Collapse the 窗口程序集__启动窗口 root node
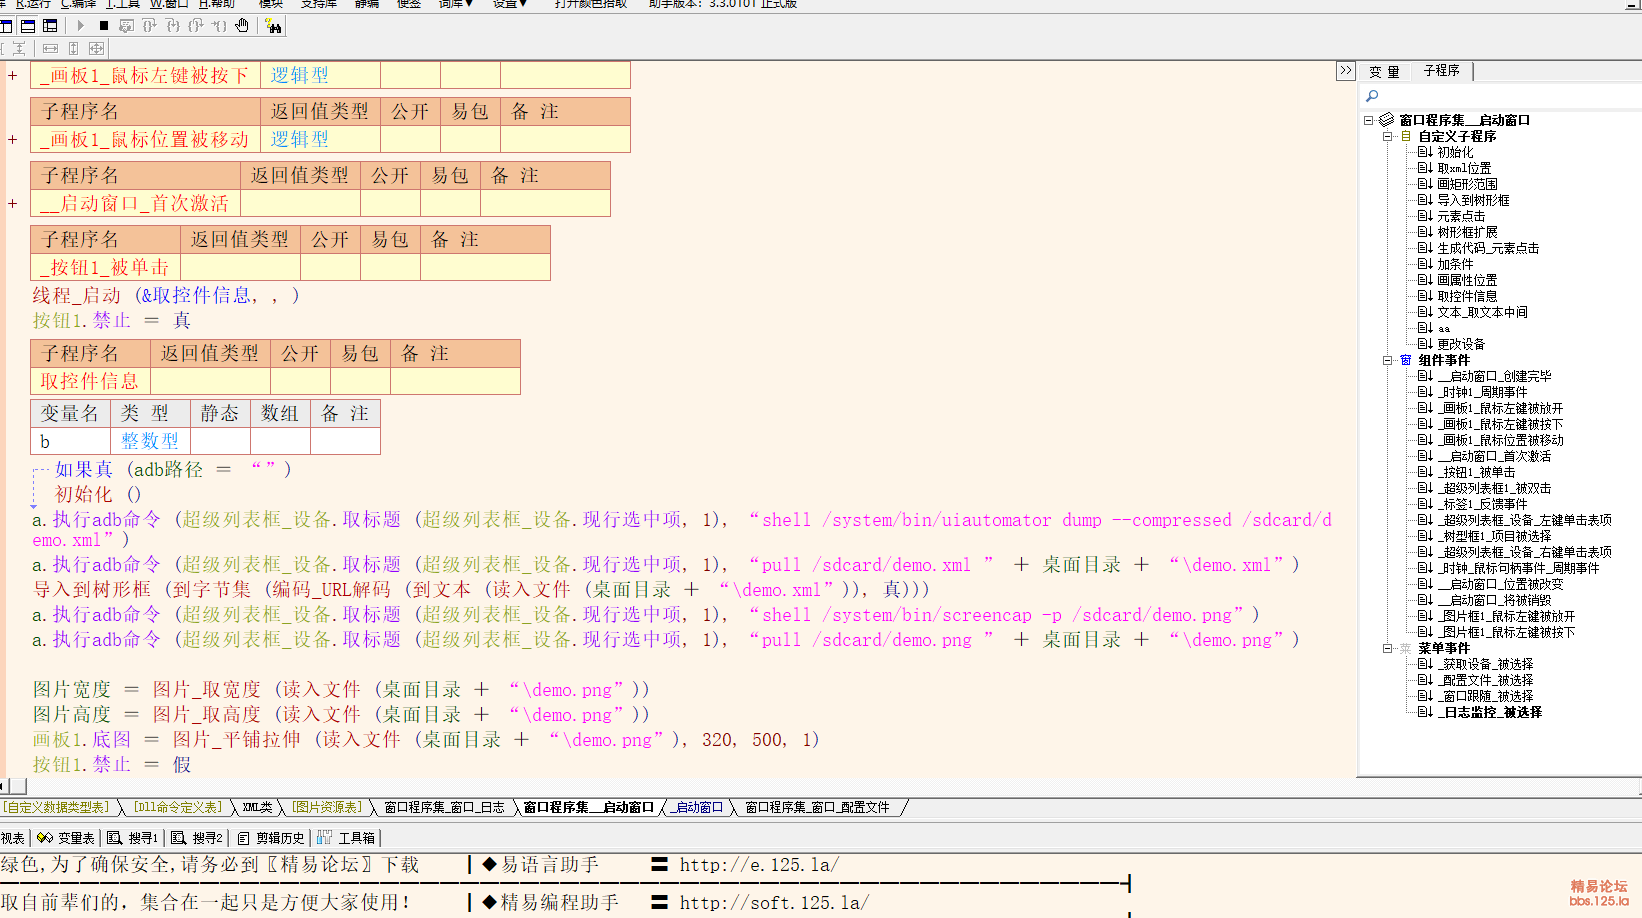 click(1369, 120)
